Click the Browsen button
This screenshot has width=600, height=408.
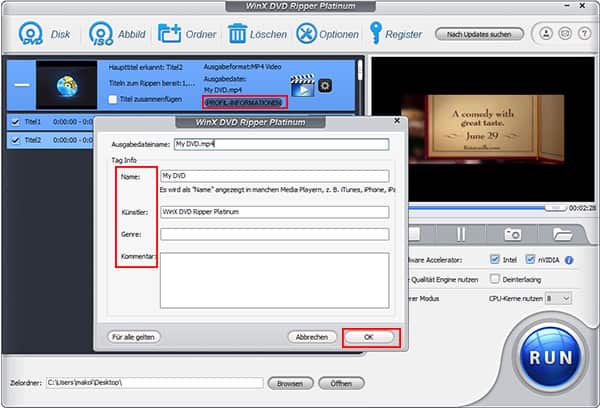290,383
